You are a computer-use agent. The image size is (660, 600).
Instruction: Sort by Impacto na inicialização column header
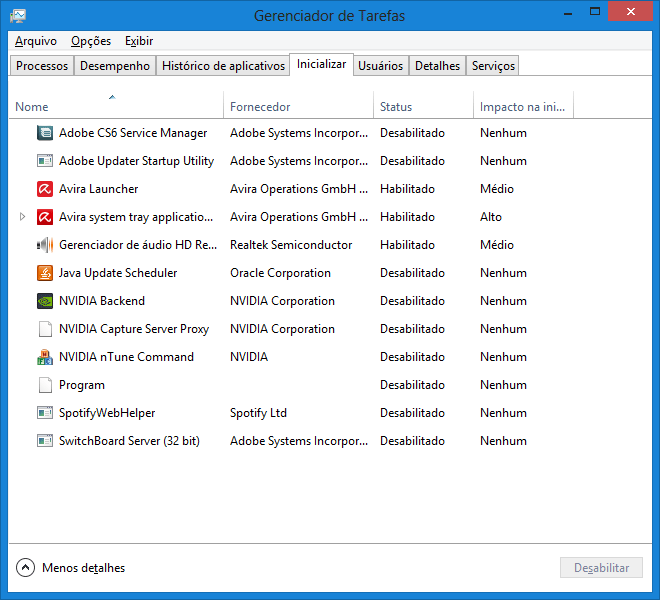523,107
